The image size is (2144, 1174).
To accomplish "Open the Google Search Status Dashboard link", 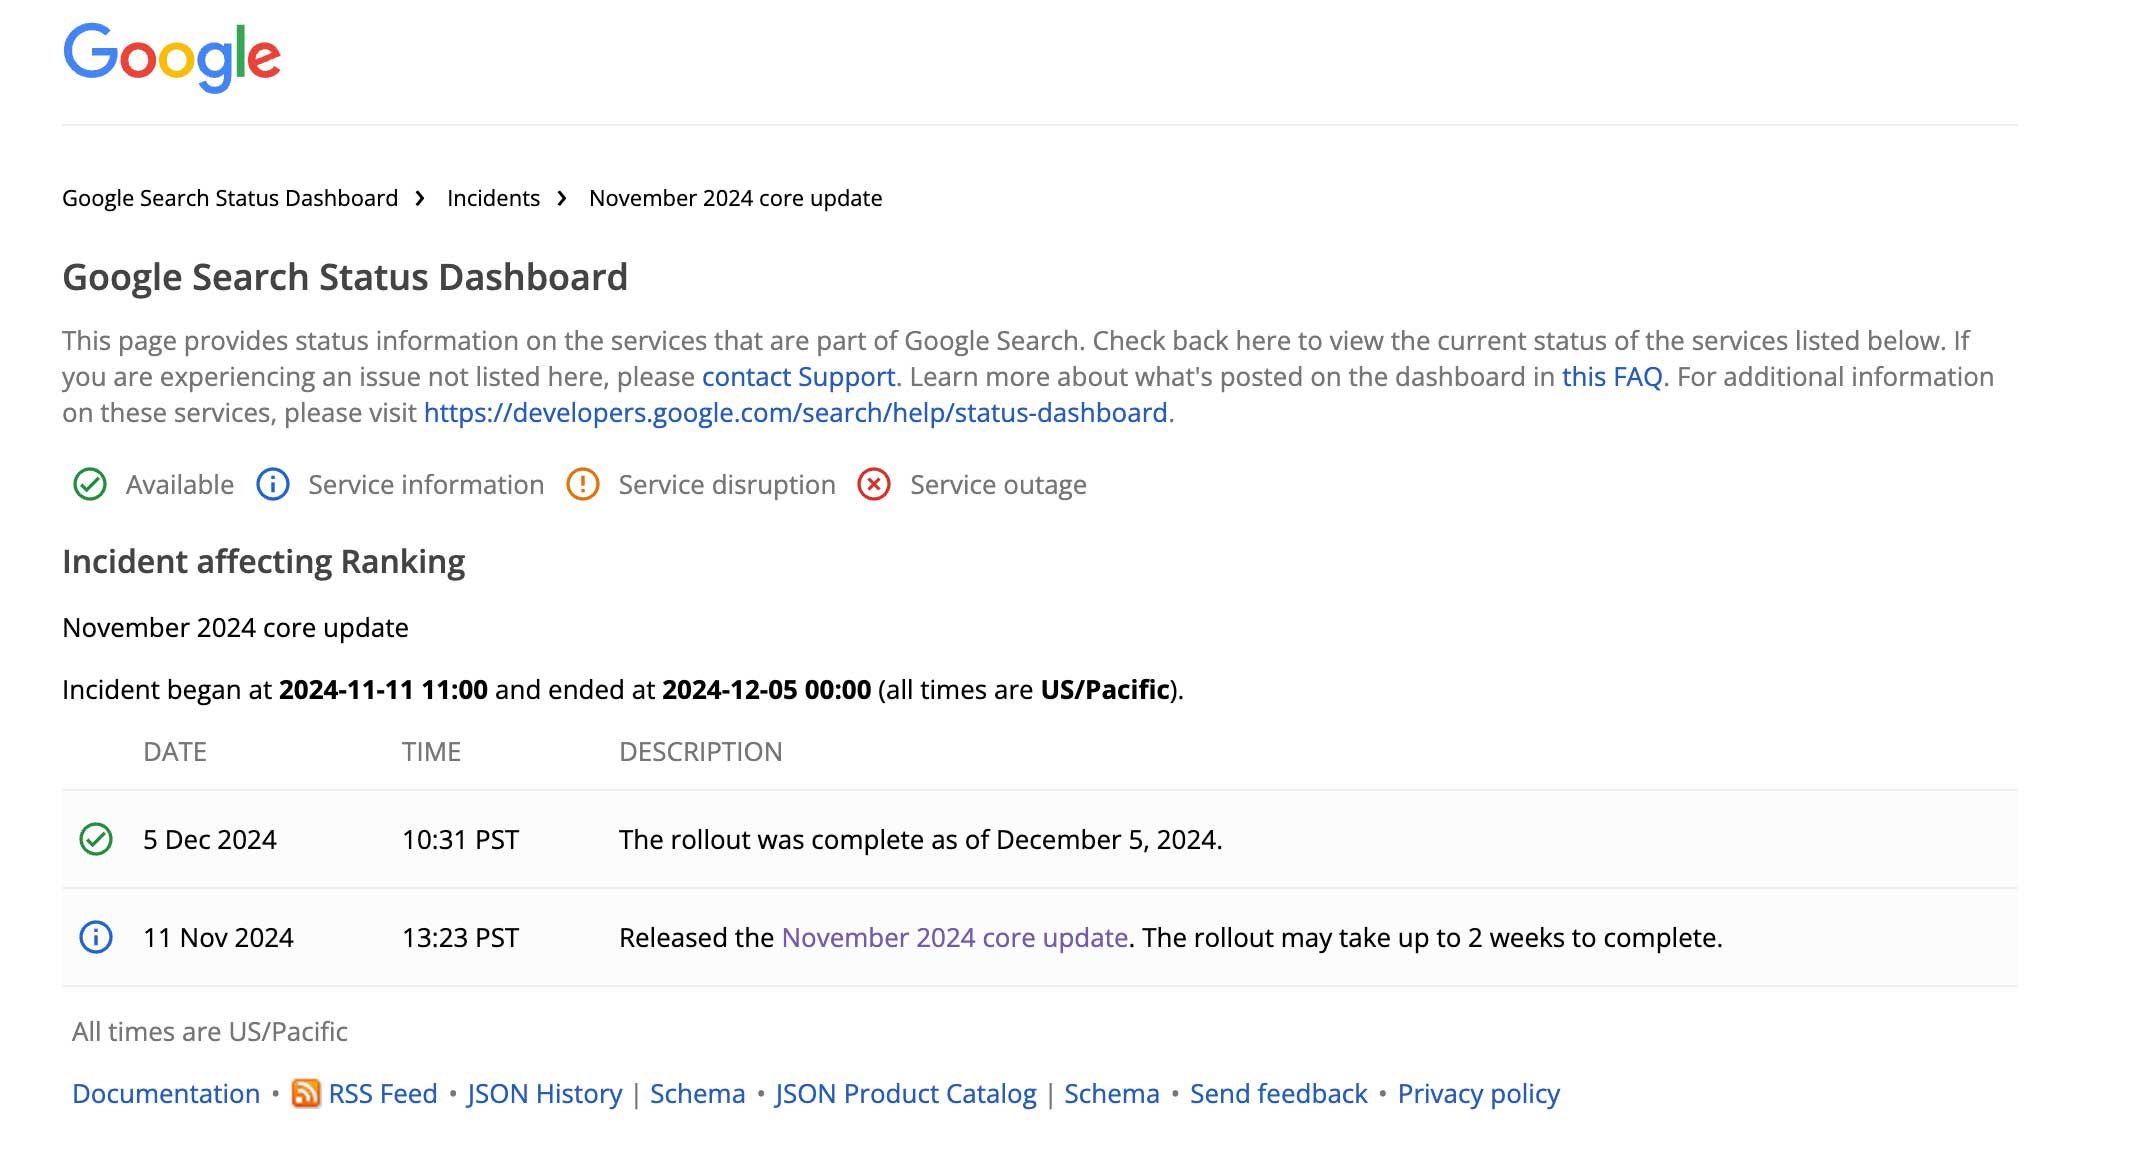I will pos(230,197).
